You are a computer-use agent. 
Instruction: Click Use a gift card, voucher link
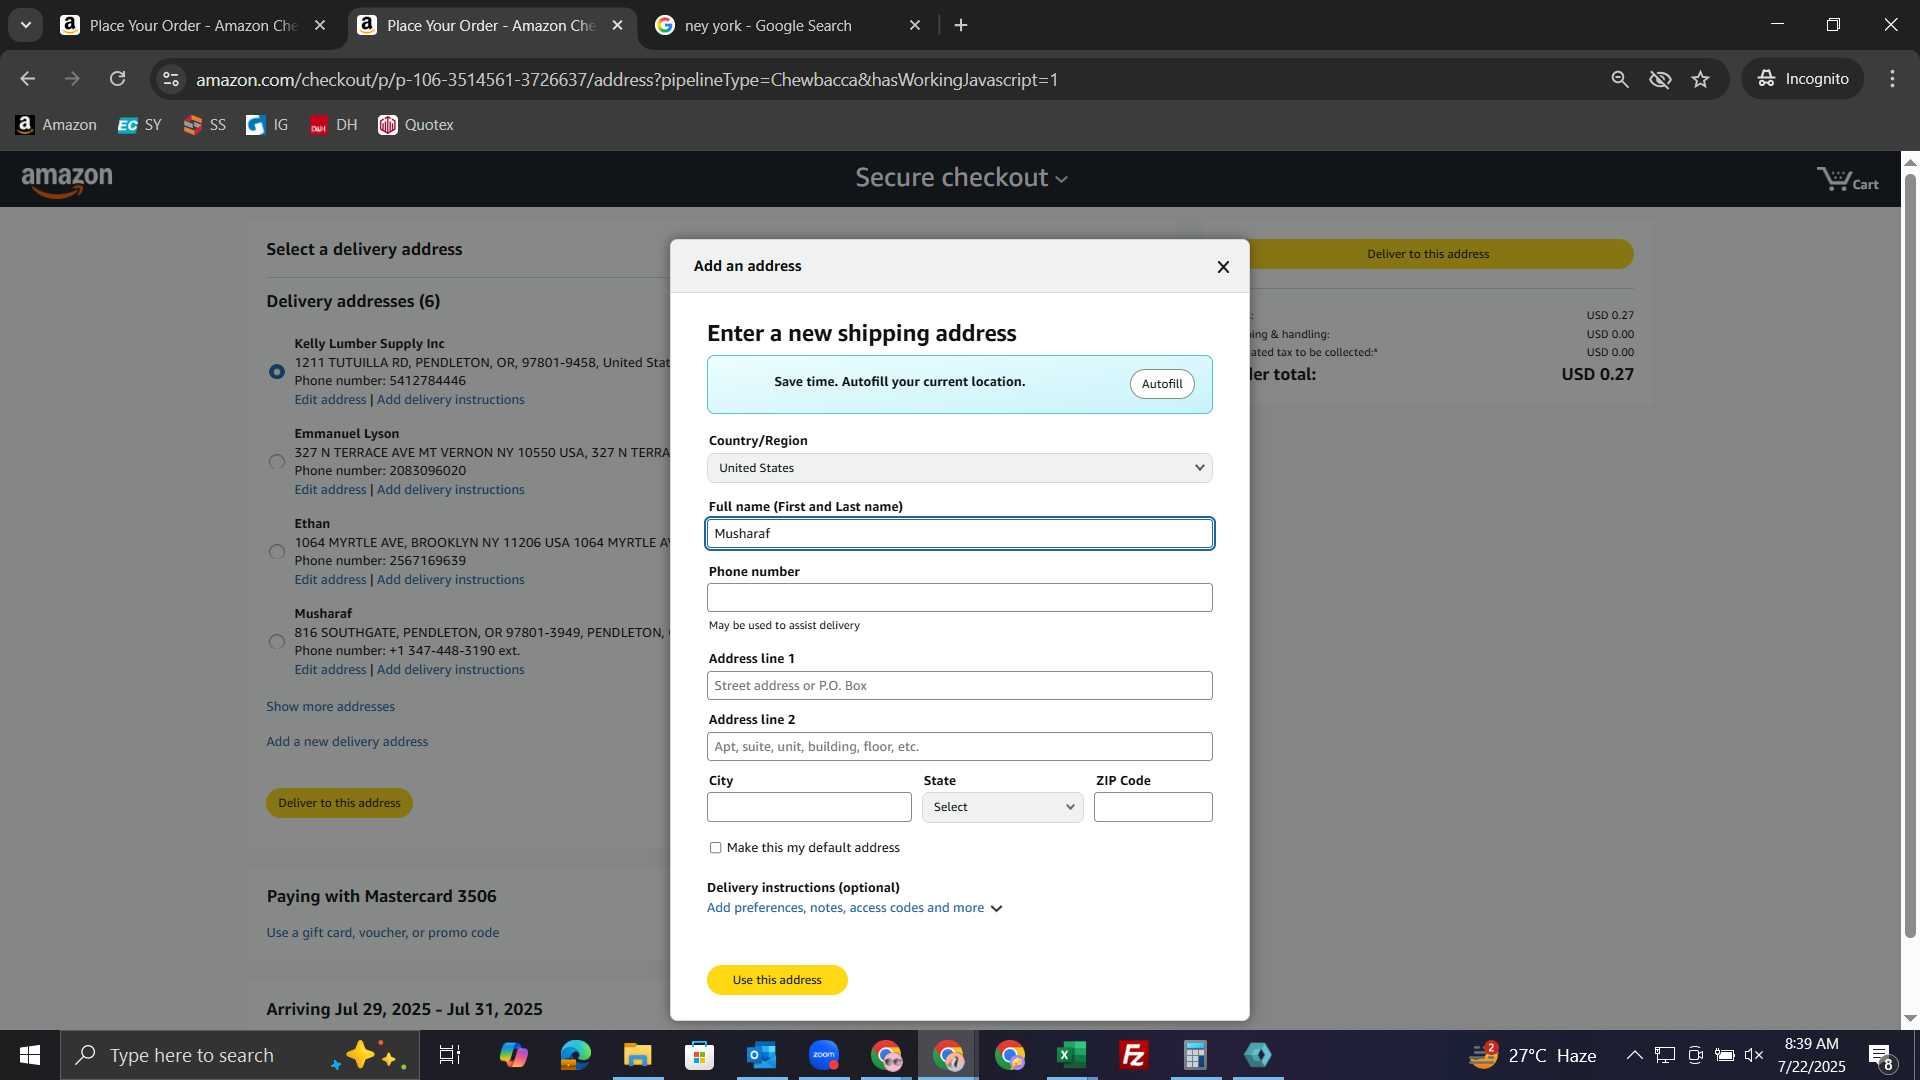383,933
